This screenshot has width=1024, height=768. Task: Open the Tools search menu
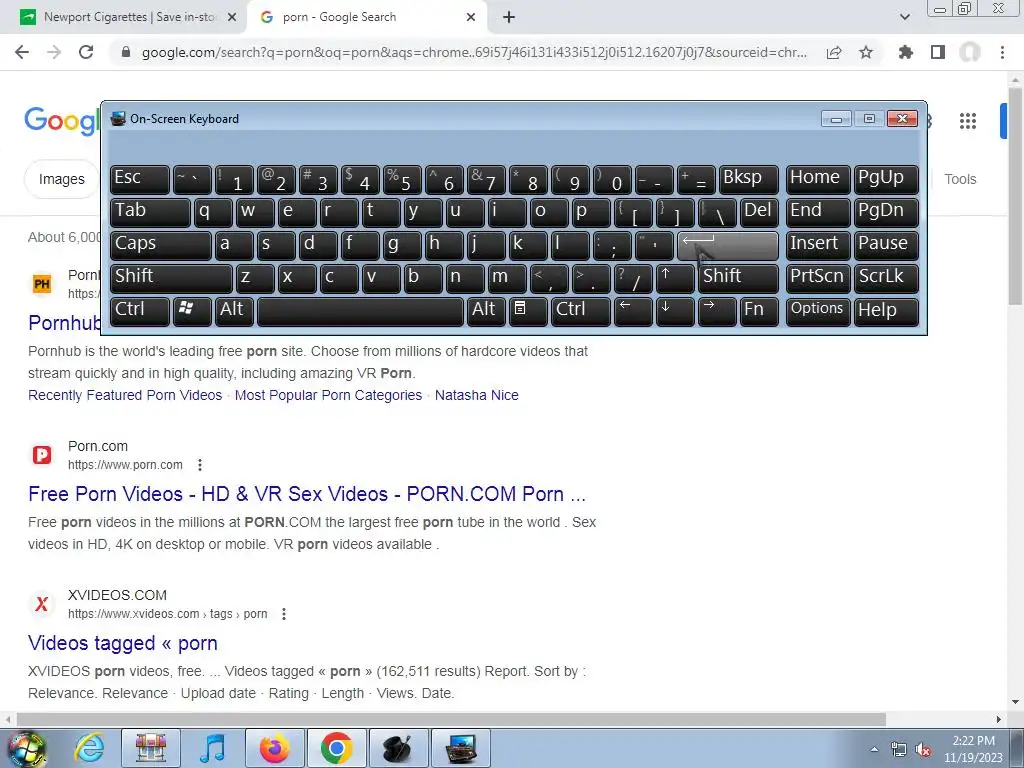(x=960, y=179)
